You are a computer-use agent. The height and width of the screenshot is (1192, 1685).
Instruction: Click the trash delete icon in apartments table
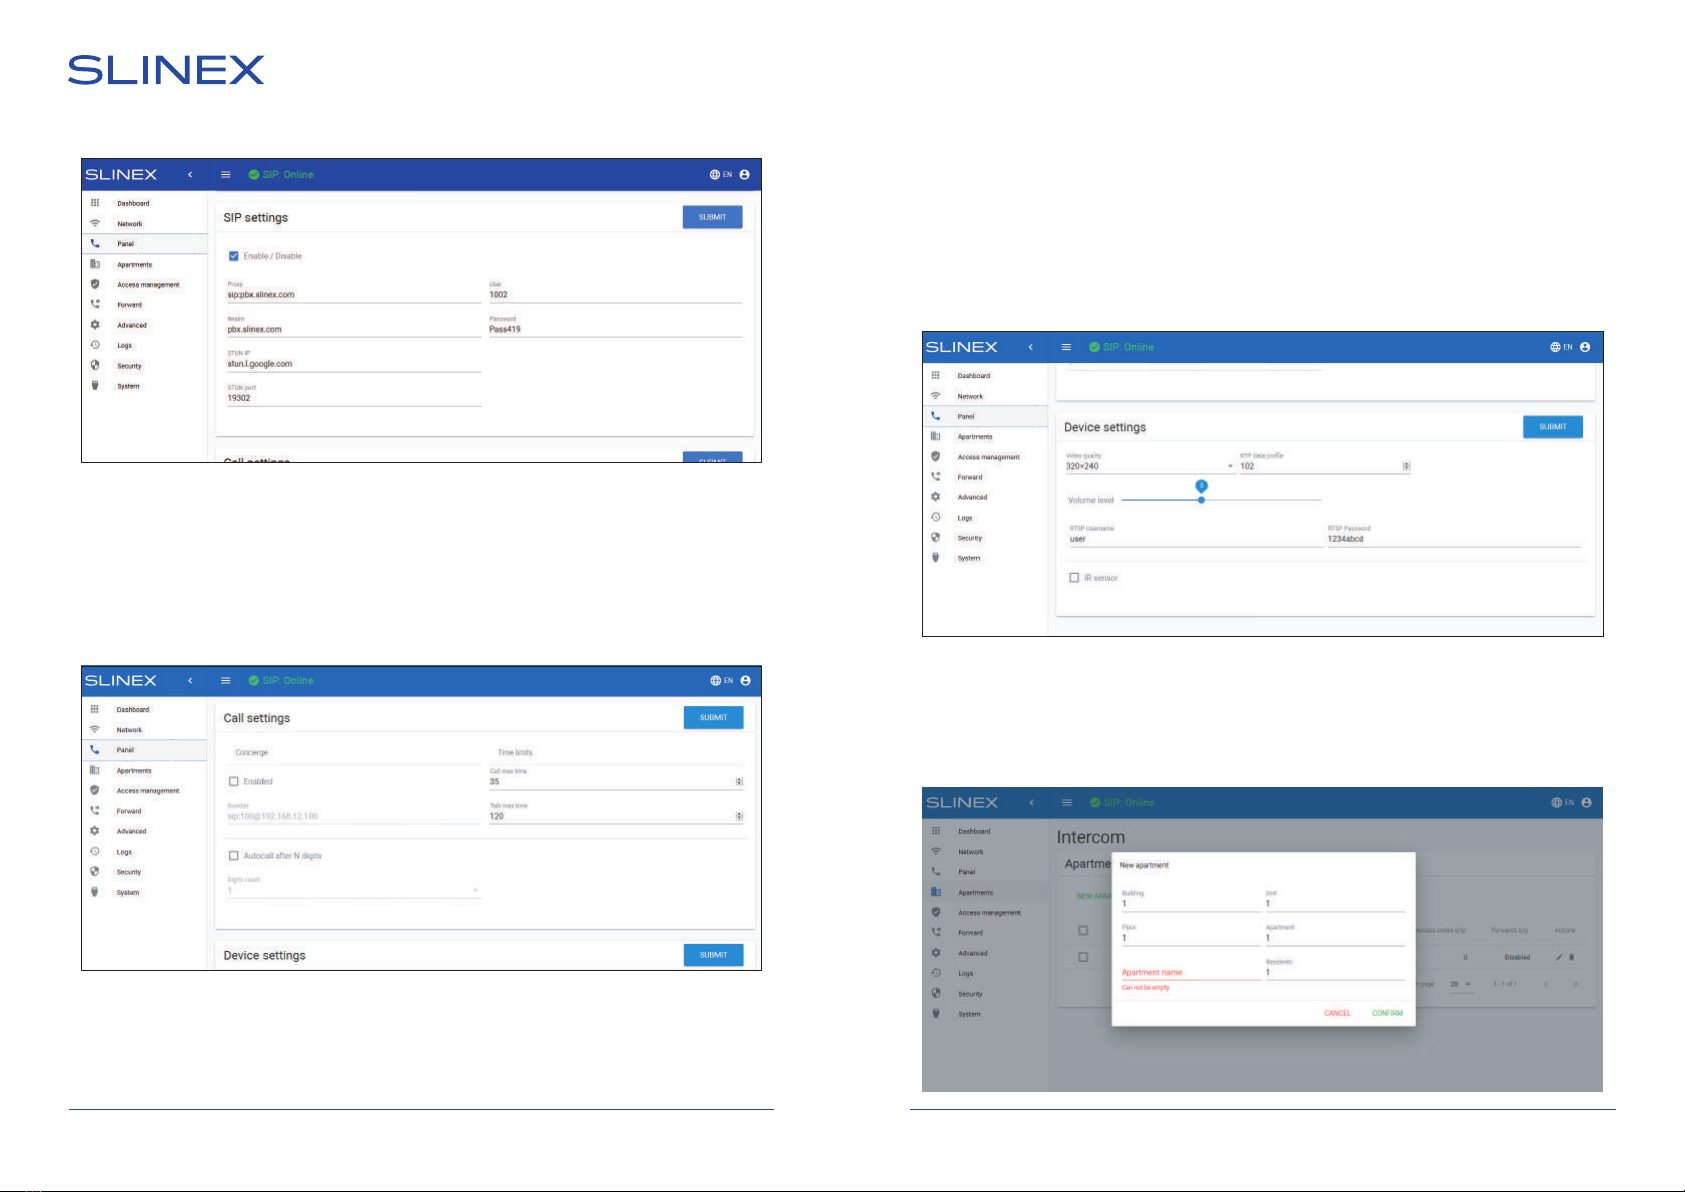coord(1572,957)
